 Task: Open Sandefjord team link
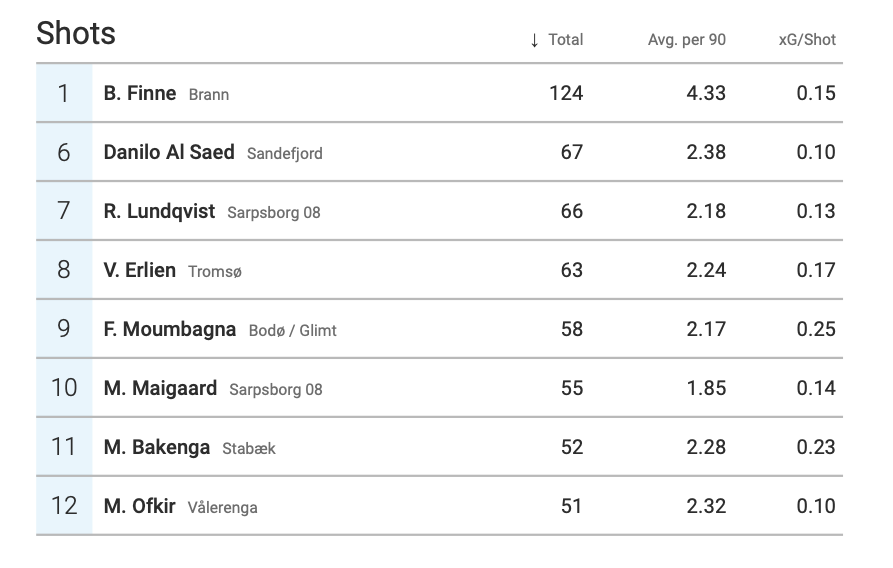(285, 154)
